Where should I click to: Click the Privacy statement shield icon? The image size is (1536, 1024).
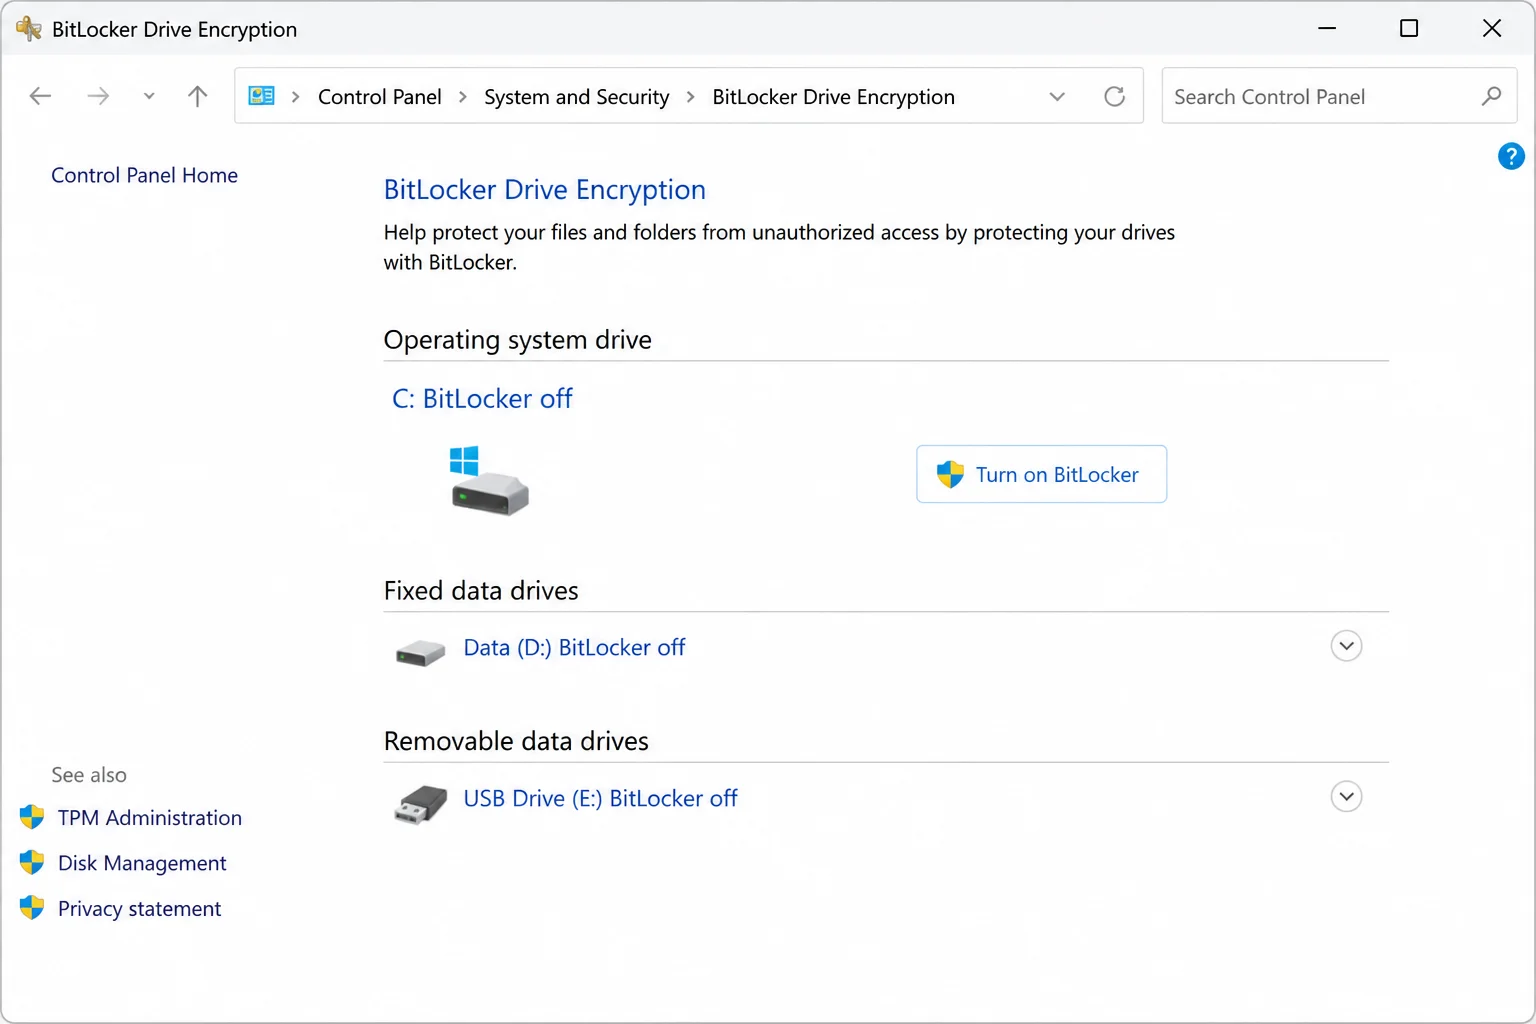(32, 908)
